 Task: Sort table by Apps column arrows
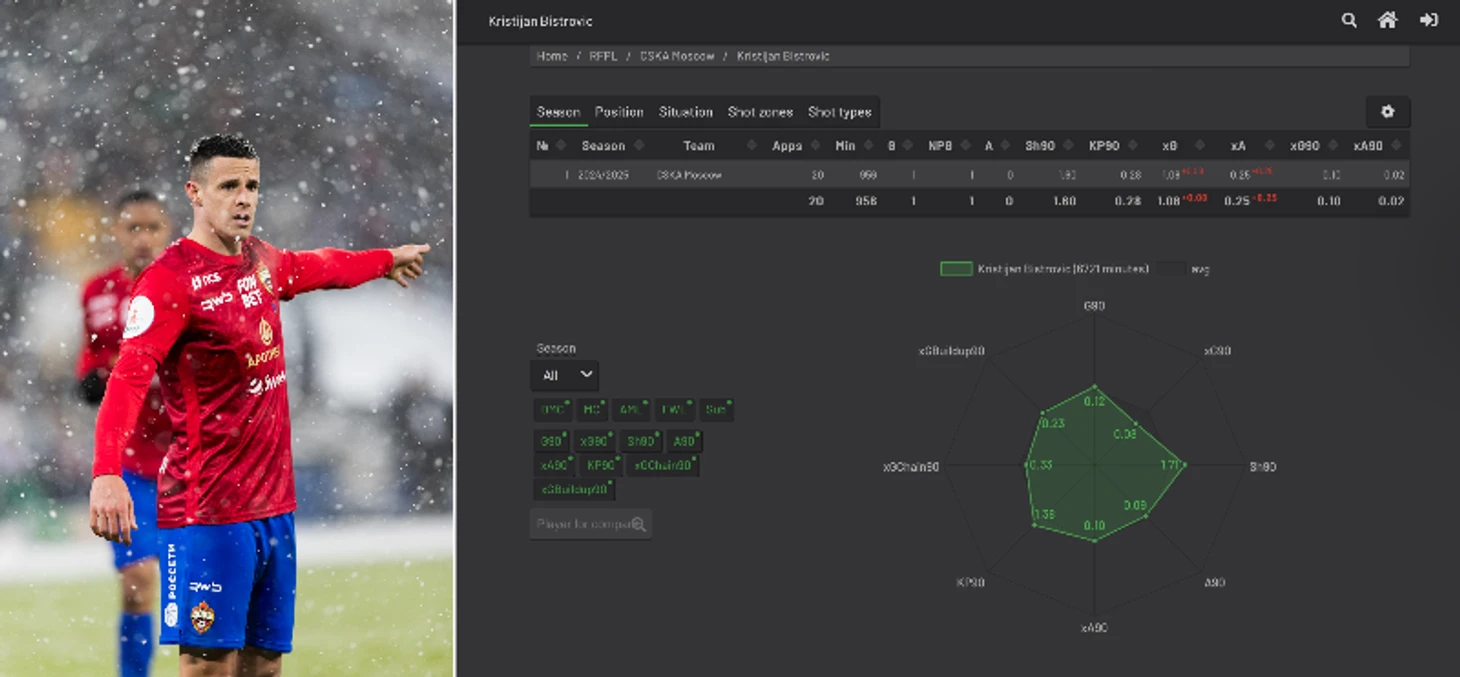(x=814, y=146)
